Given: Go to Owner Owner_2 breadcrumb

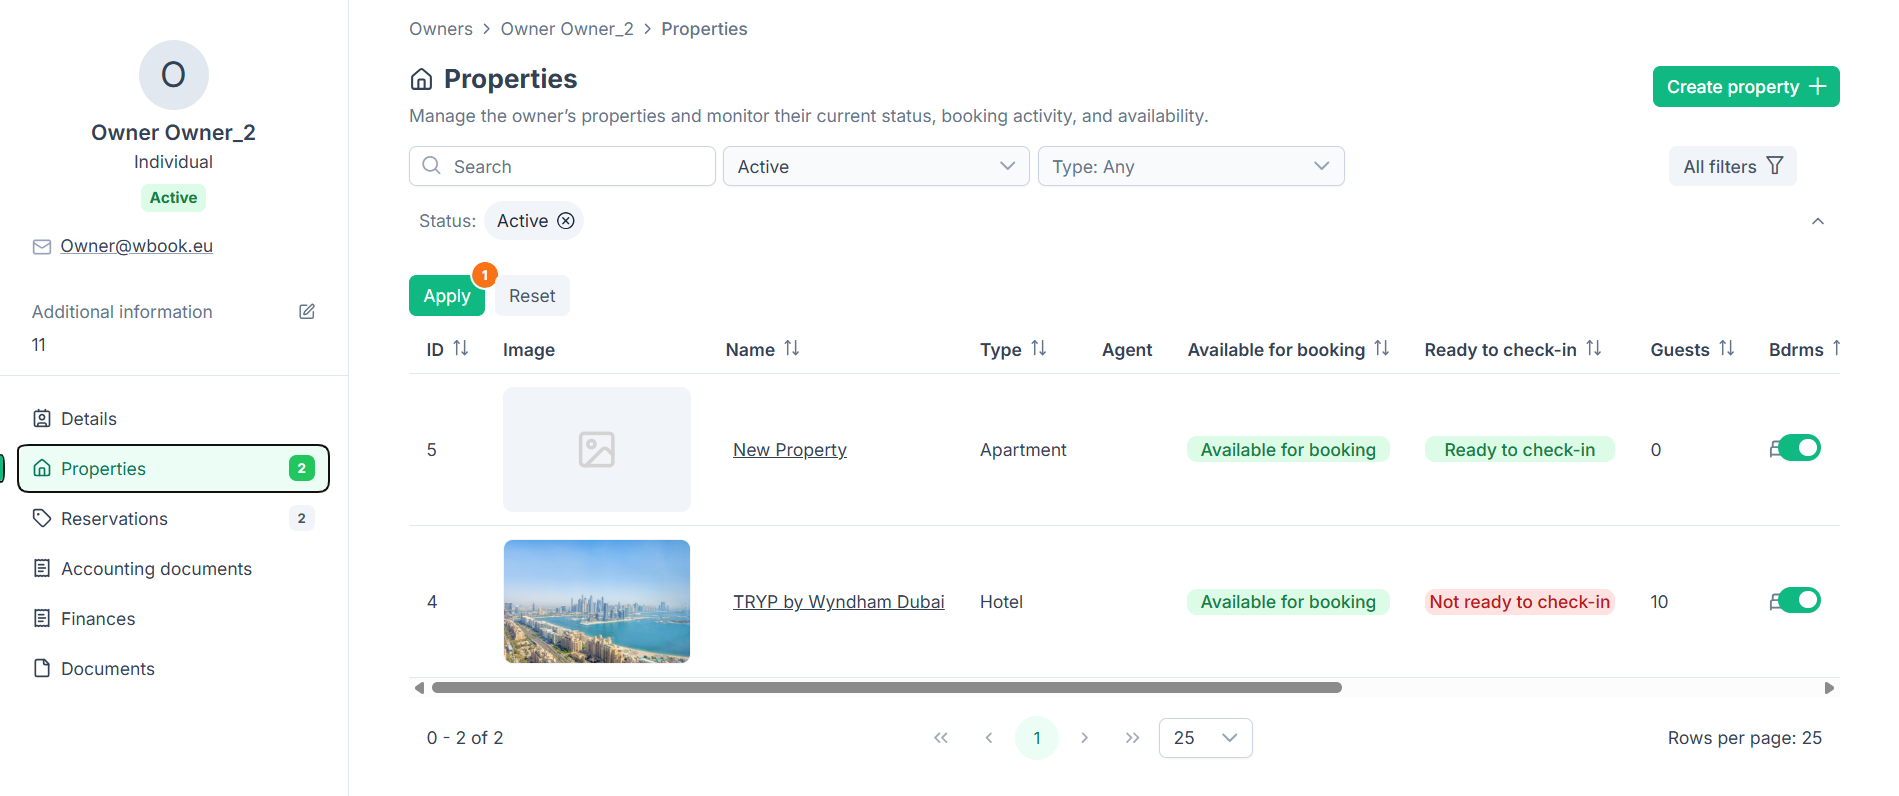Looking at the screenshot, I should [567, 29].
